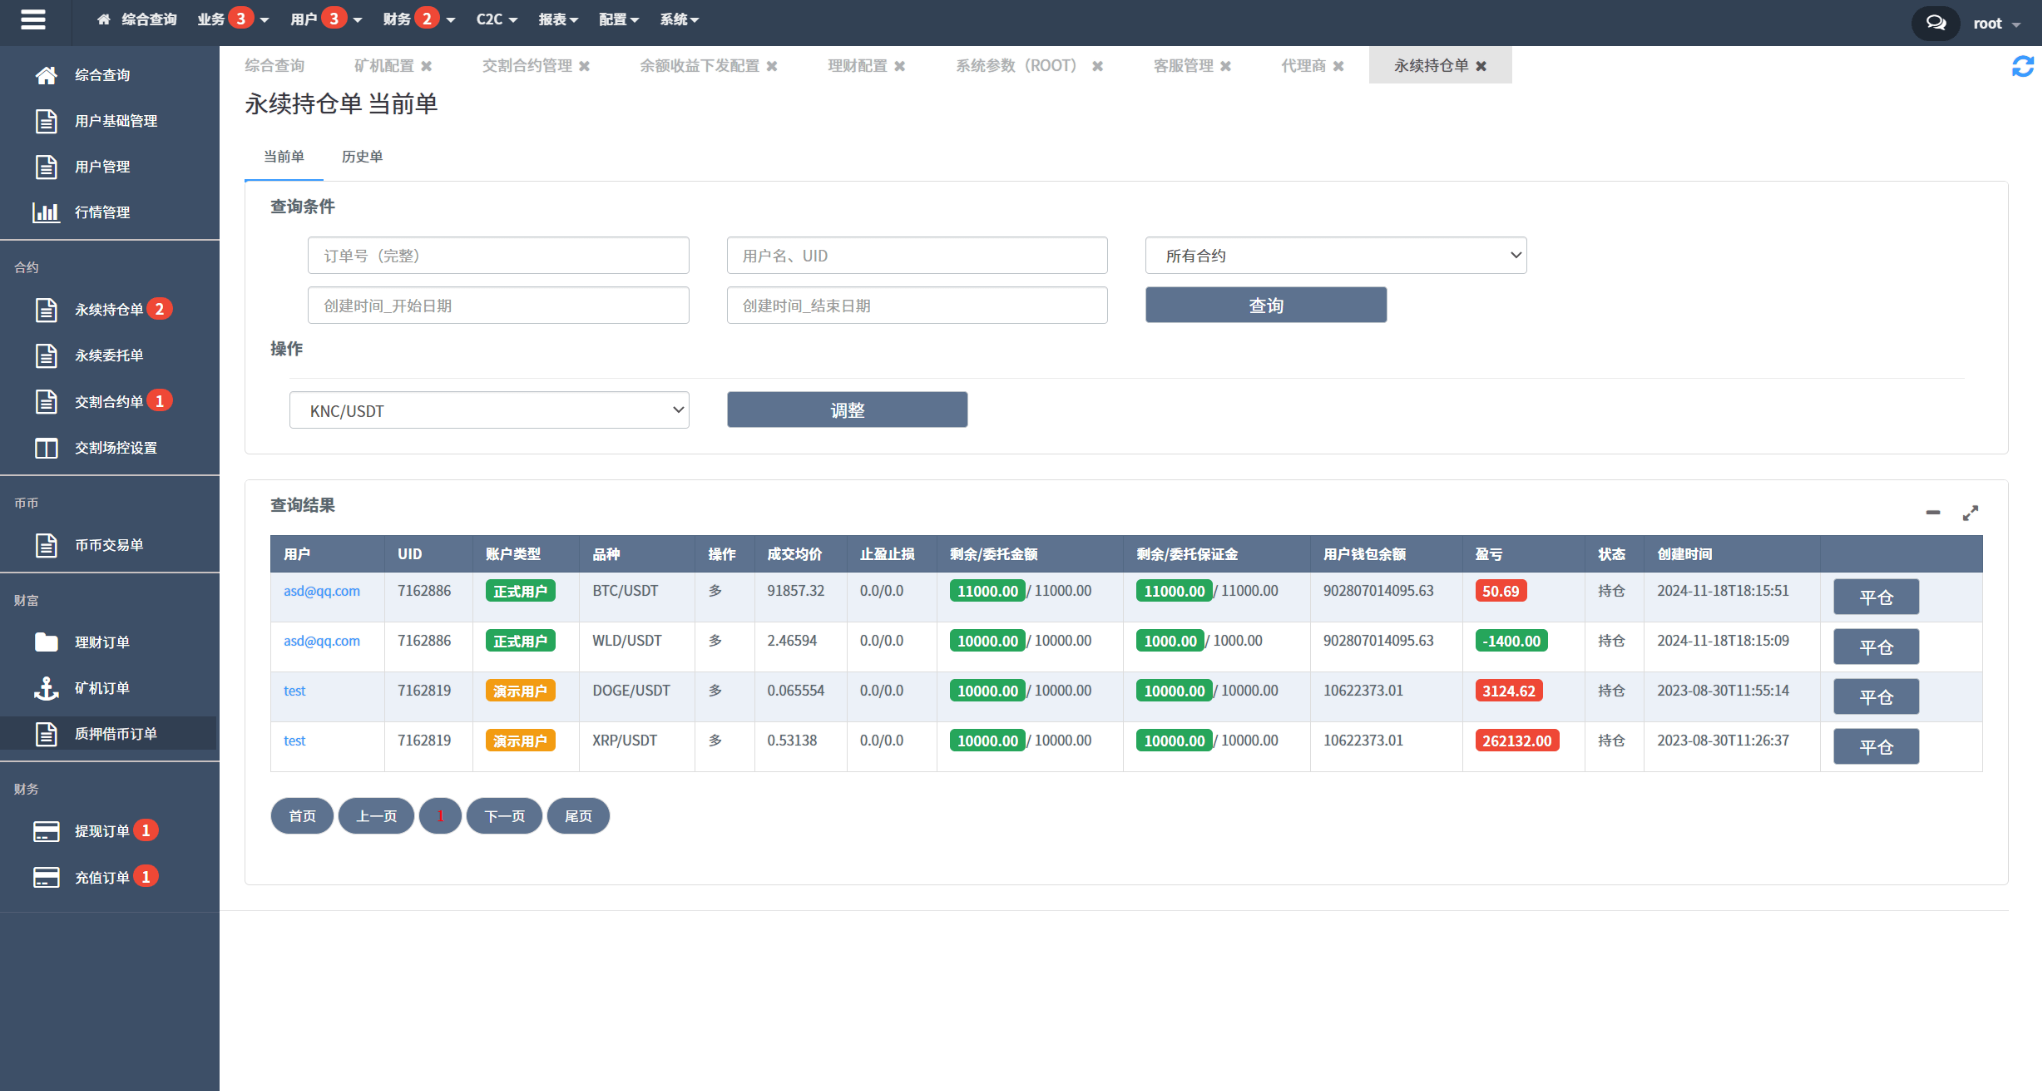The width and height of the screenshot is (2042, 1091).
Task: Close the 永续持仓单 tab
Action: [x=1481, y=66]
